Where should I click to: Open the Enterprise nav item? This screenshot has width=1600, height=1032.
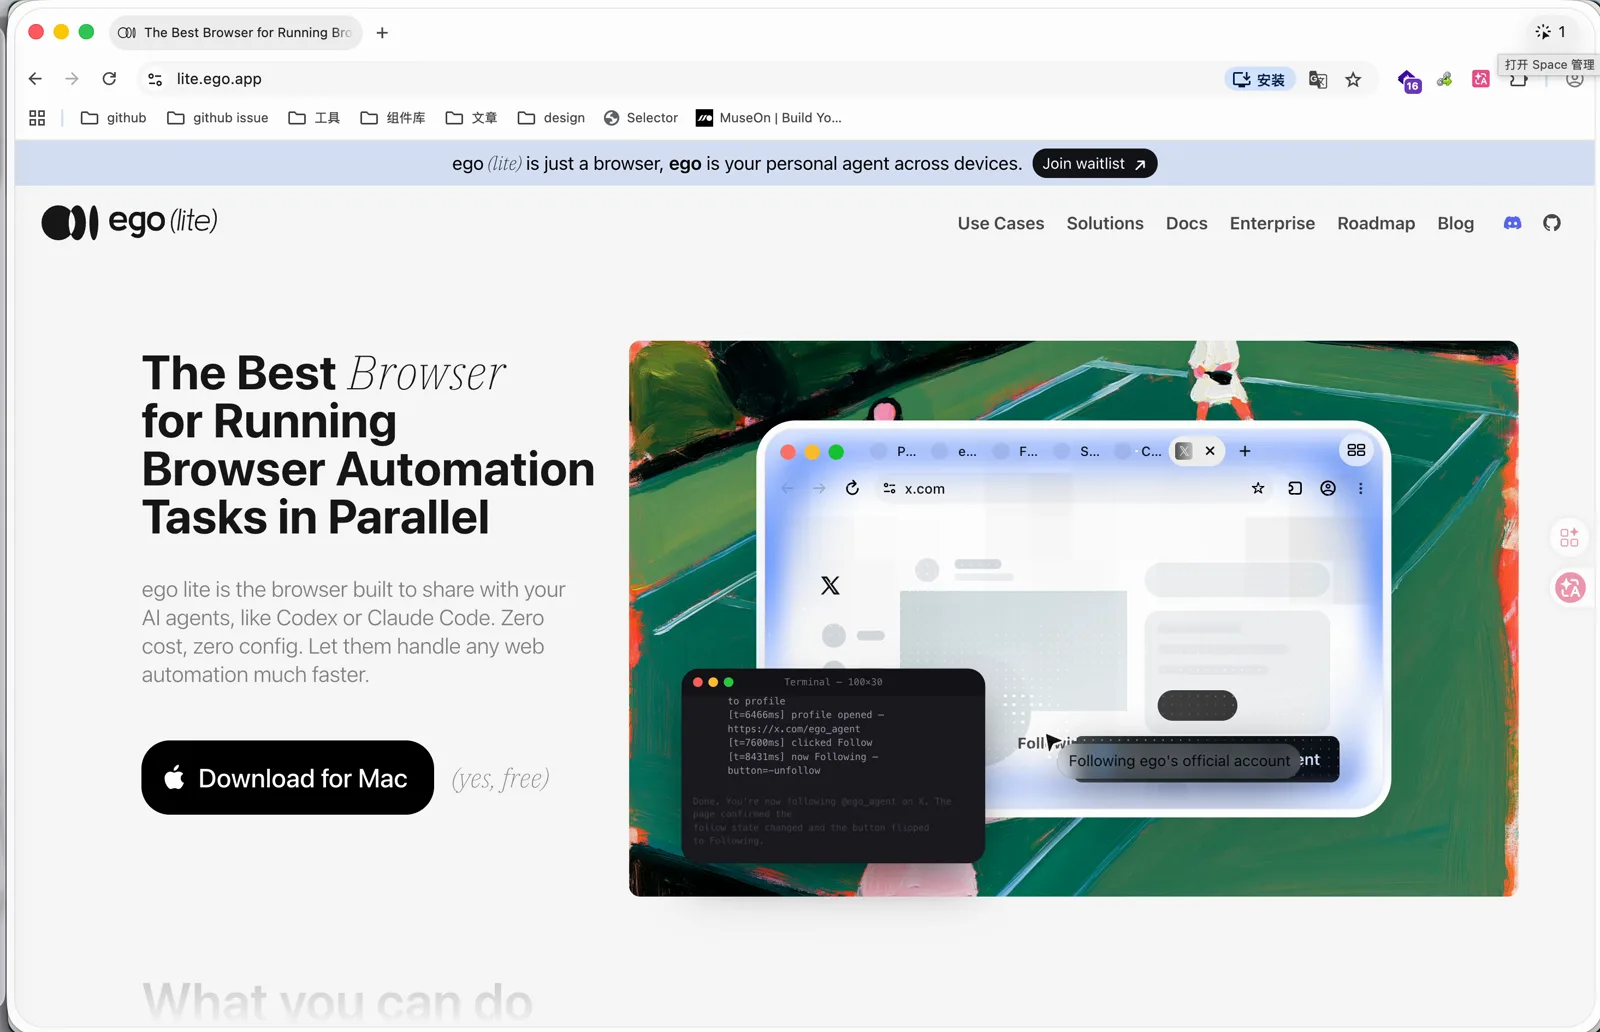click(1272, 224)
